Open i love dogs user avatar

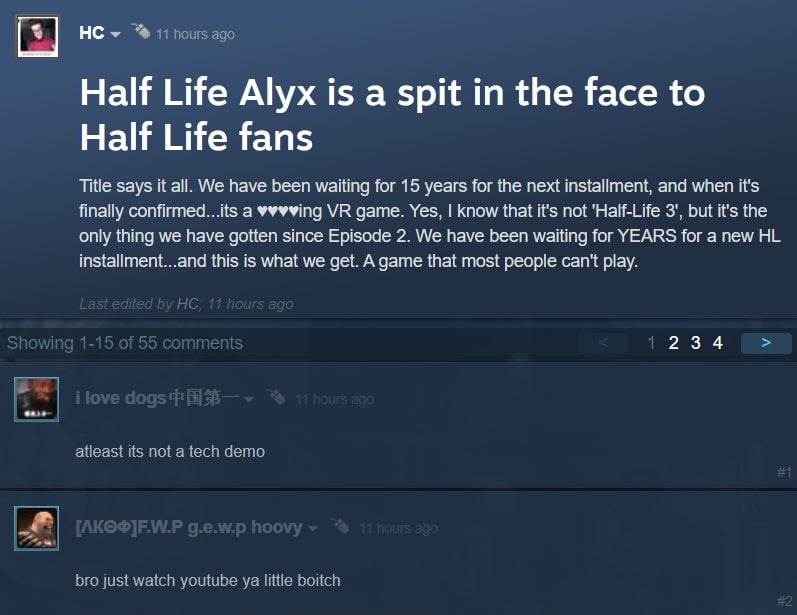[x=37, y=399]
